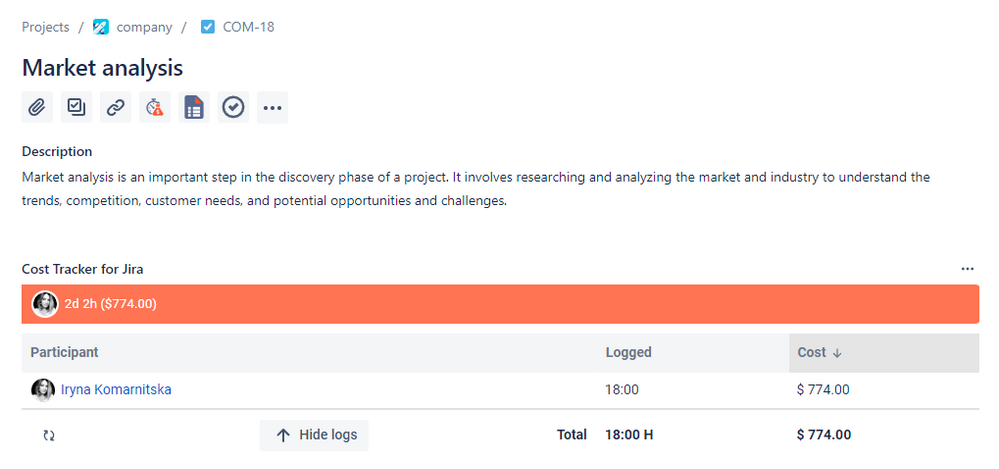Open the more actions menu under the title

272,107
